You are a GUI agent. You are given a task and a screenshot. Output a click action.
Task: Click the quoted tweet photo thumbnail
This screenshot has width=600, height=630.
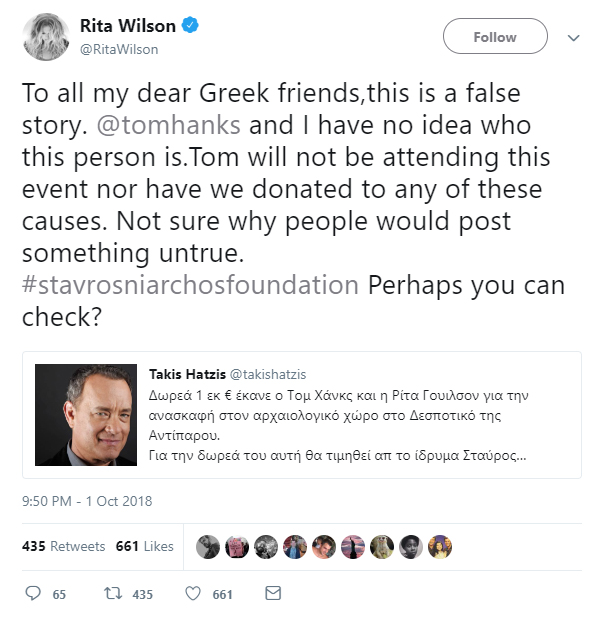click(x=86, y=415)
